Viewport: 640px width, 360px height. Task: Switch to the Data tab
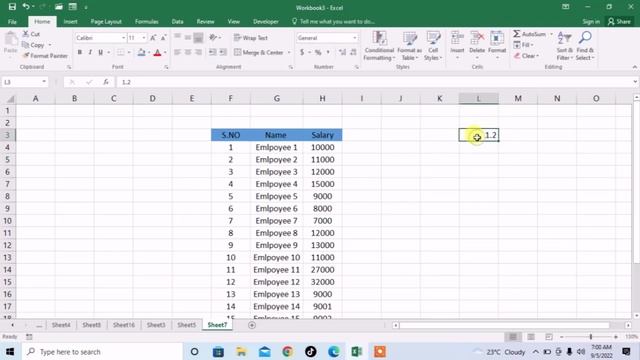(177, 21)
